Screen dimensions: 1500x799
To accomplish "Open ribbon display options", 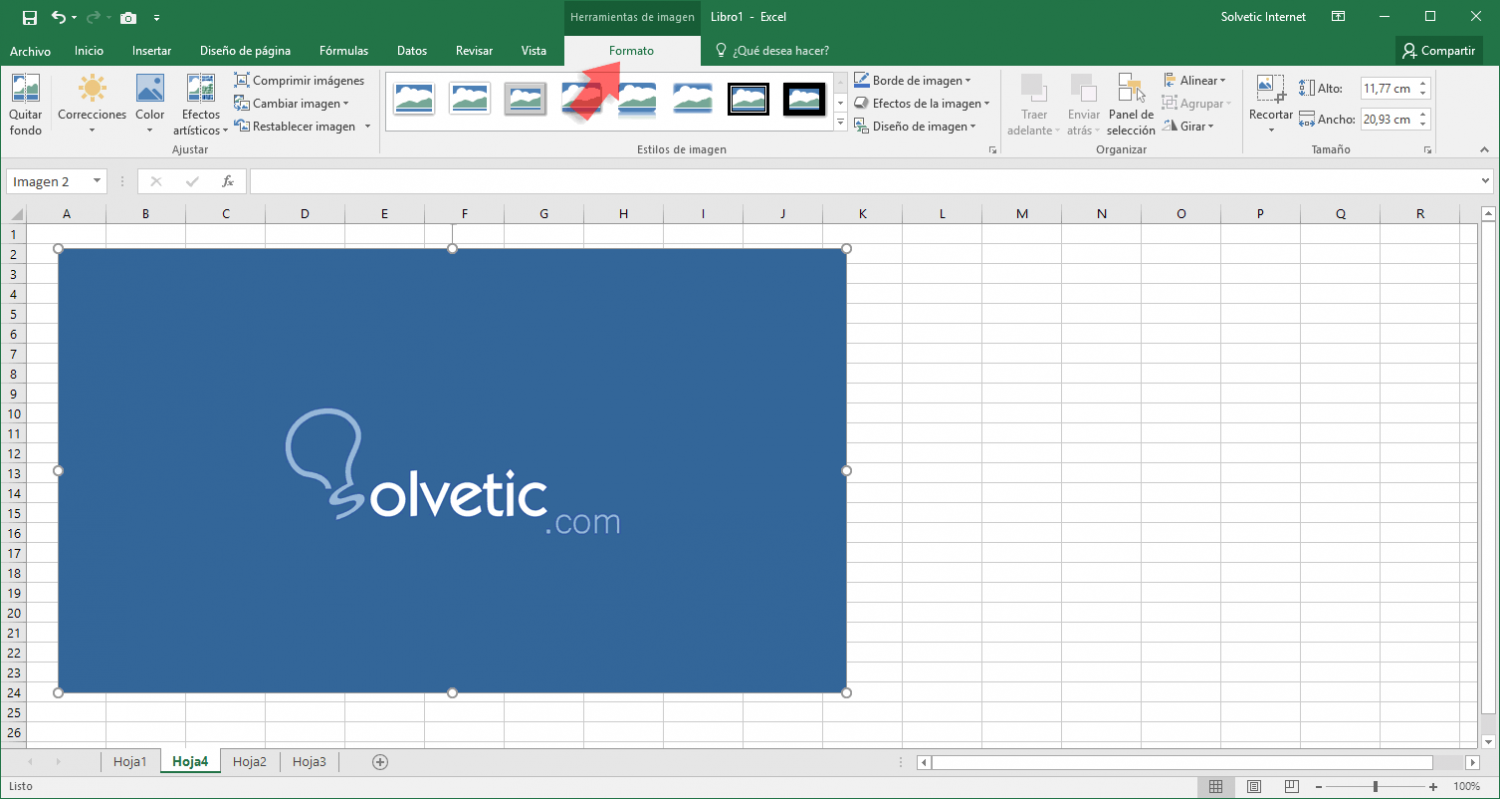I will point(1338,17).
